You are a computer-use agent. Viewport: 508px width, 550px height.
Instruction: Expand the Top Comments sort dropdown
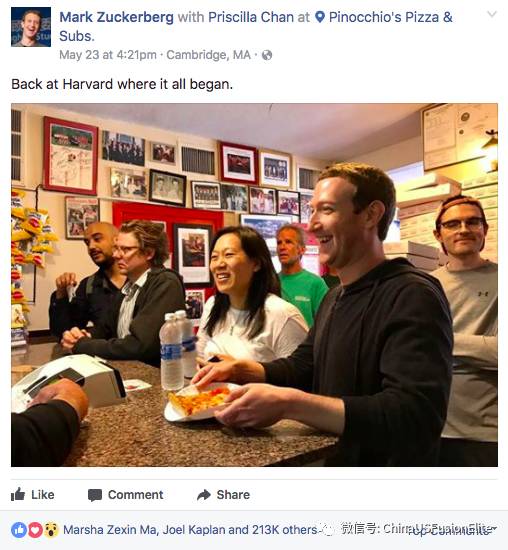454,530
